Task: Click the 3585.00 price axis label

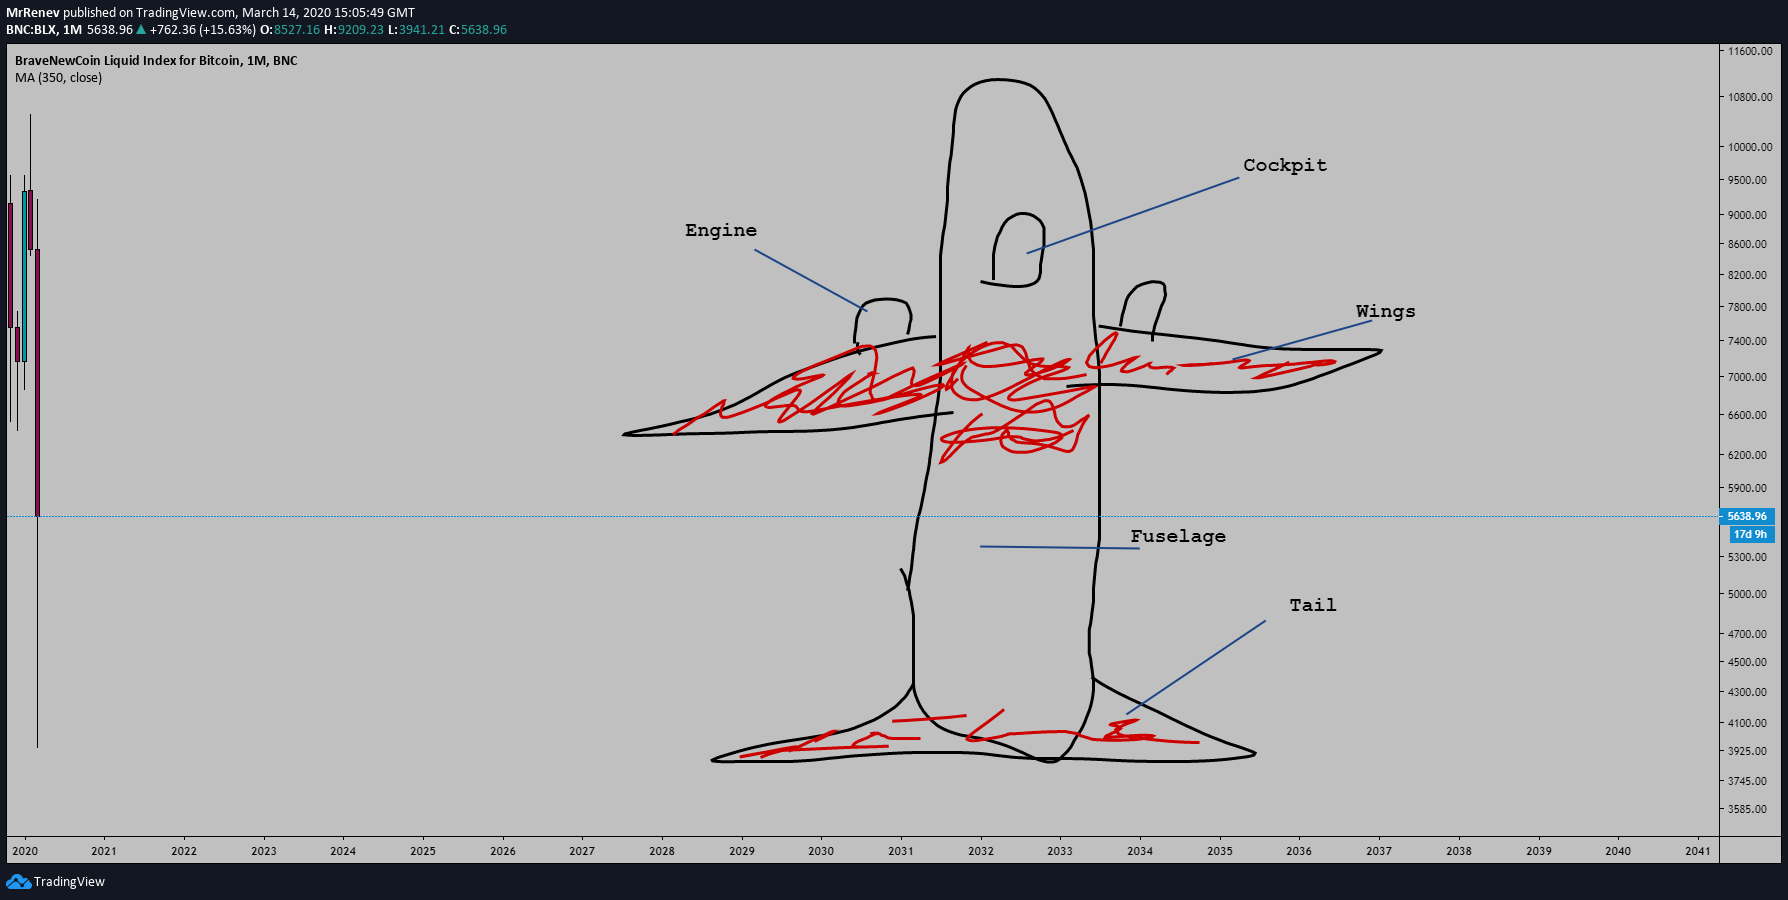Action: click(x=1747, y=809)
